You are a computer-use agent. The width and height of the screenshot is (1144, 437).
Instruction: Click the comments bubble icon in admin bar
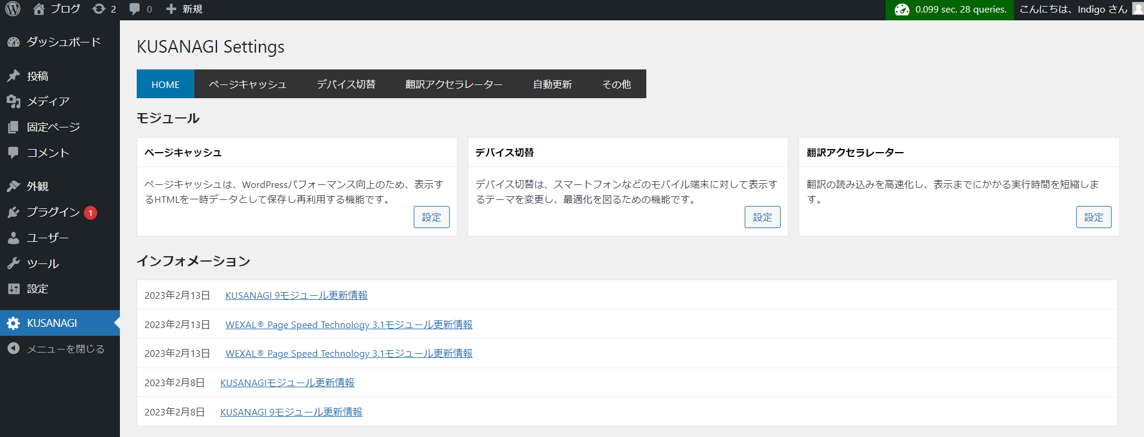click(135, 9)
